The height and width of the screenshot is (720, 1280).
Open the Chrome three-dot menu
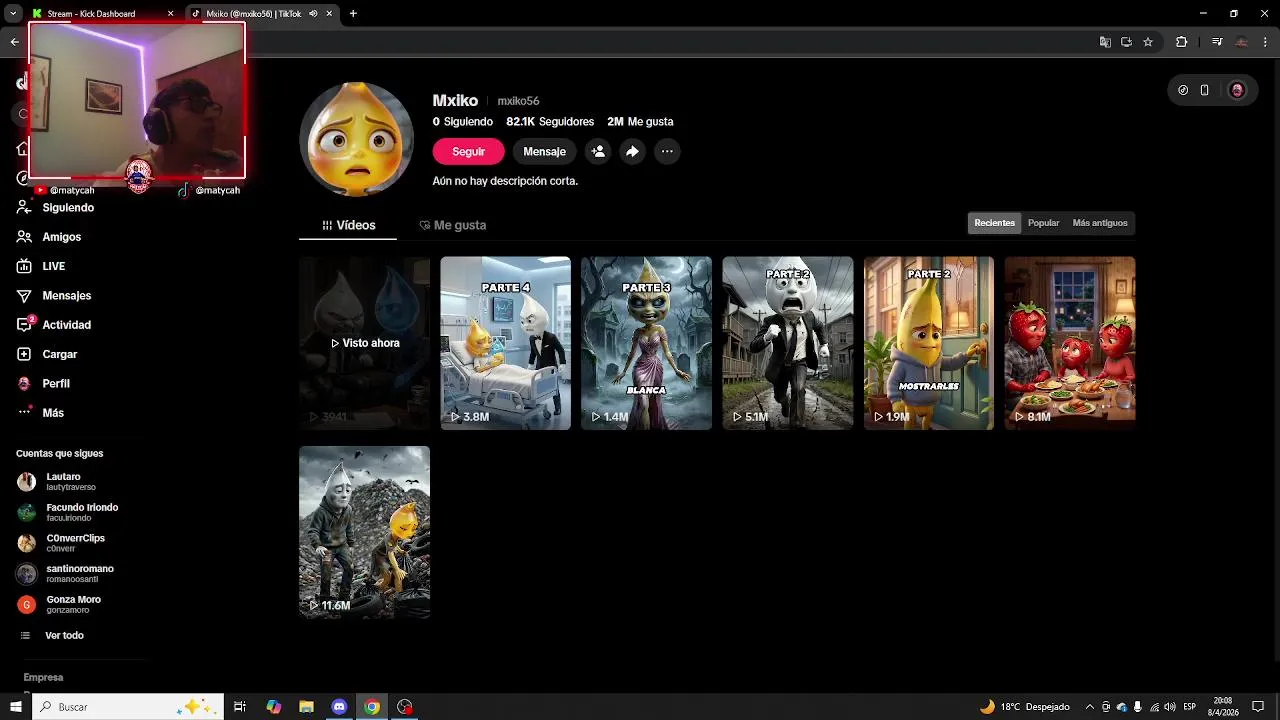tap(1265, 42)
